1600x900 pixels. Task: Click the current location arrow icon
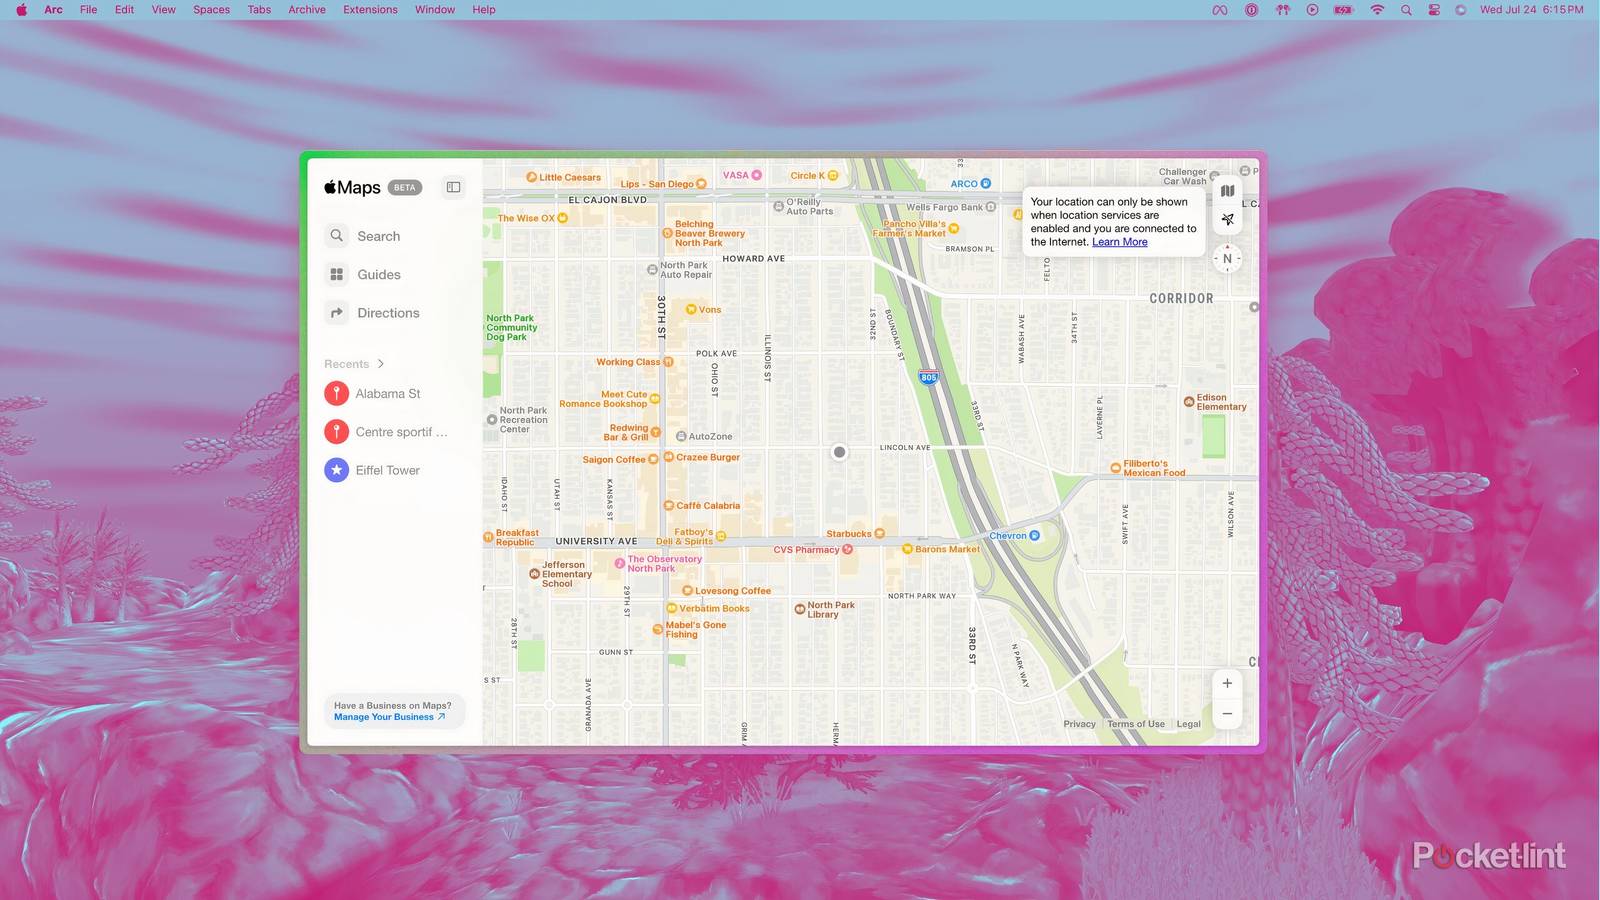tap(1227, 219)
